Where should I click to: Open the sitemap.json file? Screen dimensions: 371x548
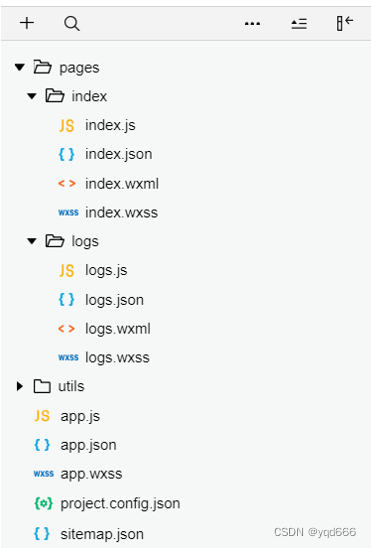point(102,534)
